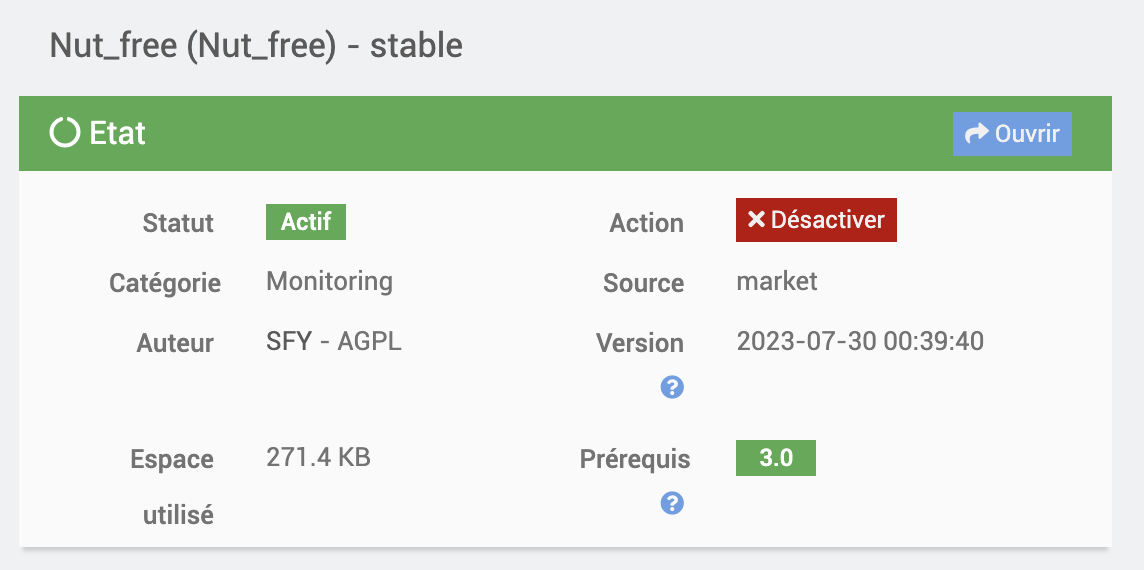The image size is (1144, 570).
Task: Click the help icon under Prérequis
Action: tap(672, 503)
